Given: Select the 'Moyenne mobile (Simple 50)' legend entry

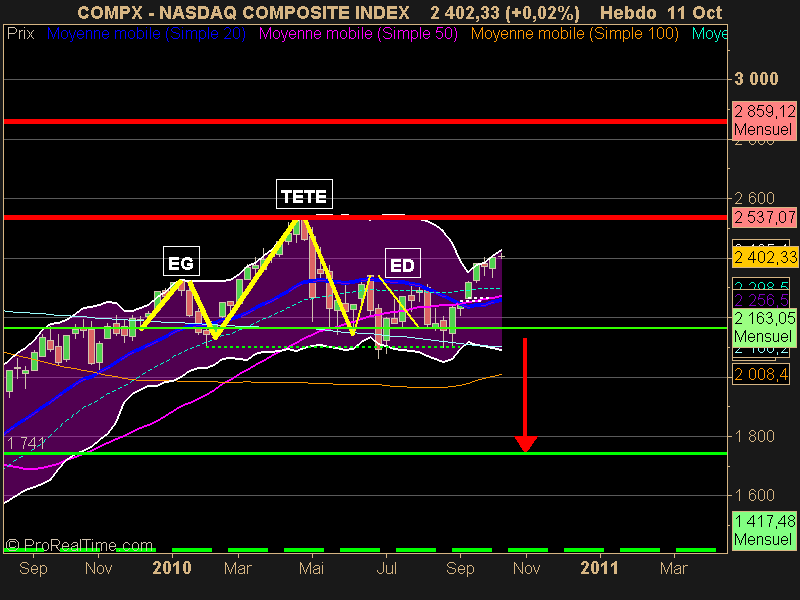Looking at the screenshot, I should pyautogui.click(x=358, y=34).
